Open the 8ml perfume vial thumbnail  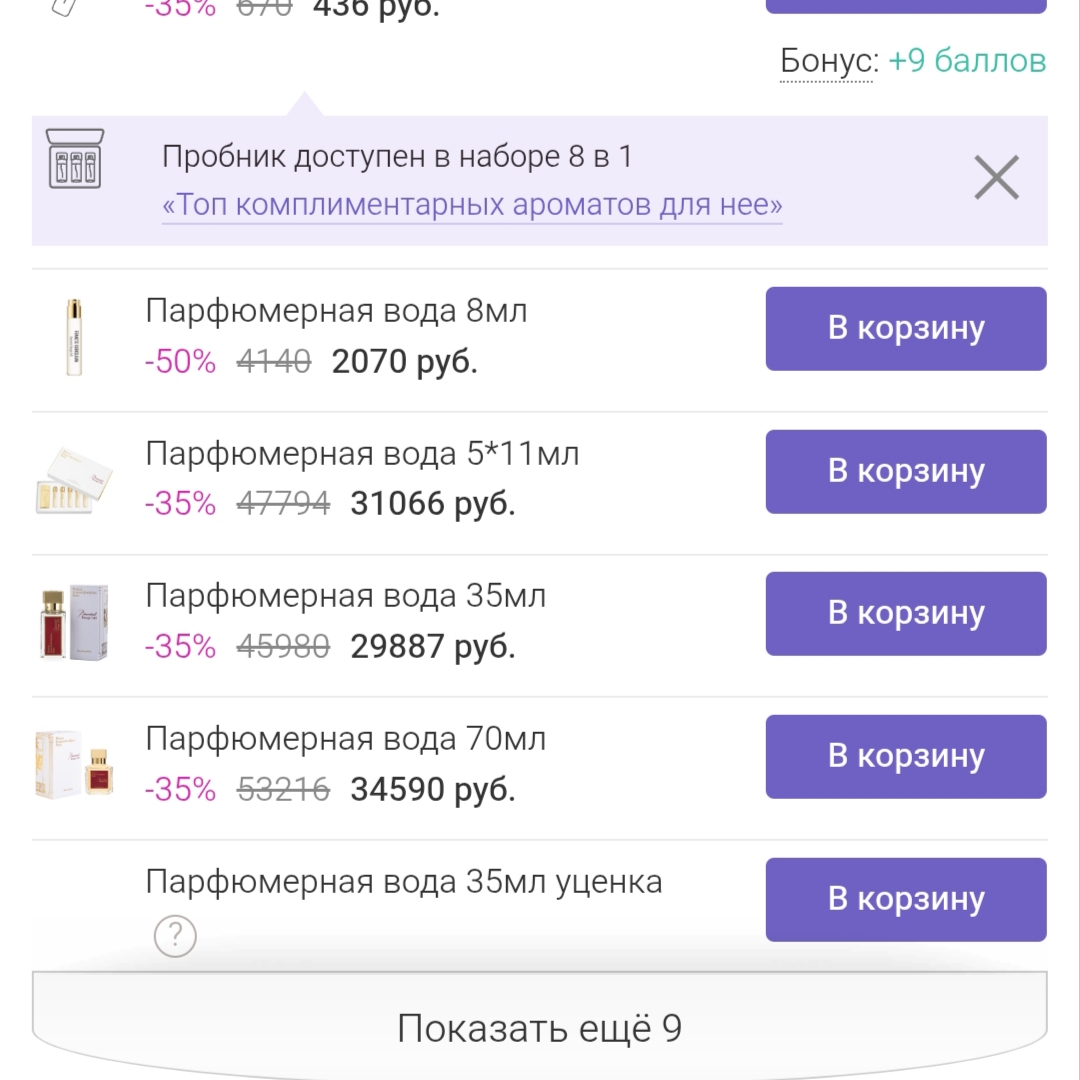pos(74,337)
